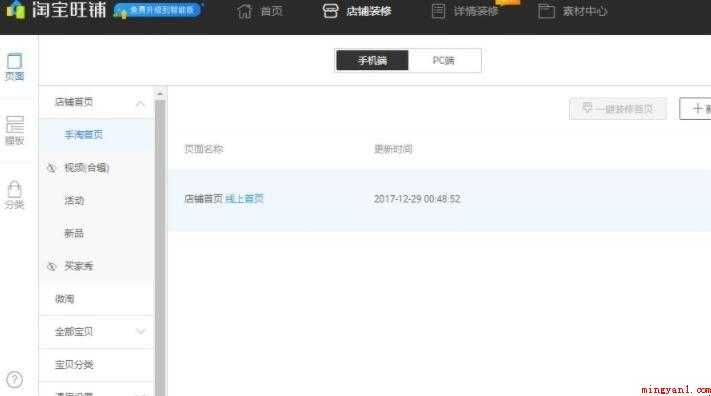Select 视频(合辑) item
The height and width of the screenshot is (396, 711).
pos(87,168)
